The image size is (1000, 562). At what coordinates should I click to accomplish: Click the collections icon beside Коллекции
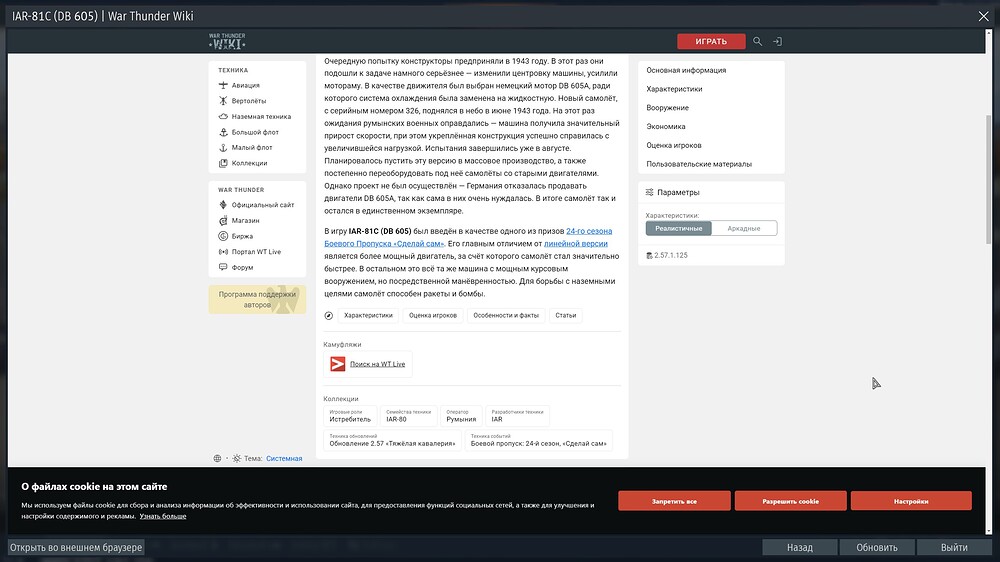(223, 163)
